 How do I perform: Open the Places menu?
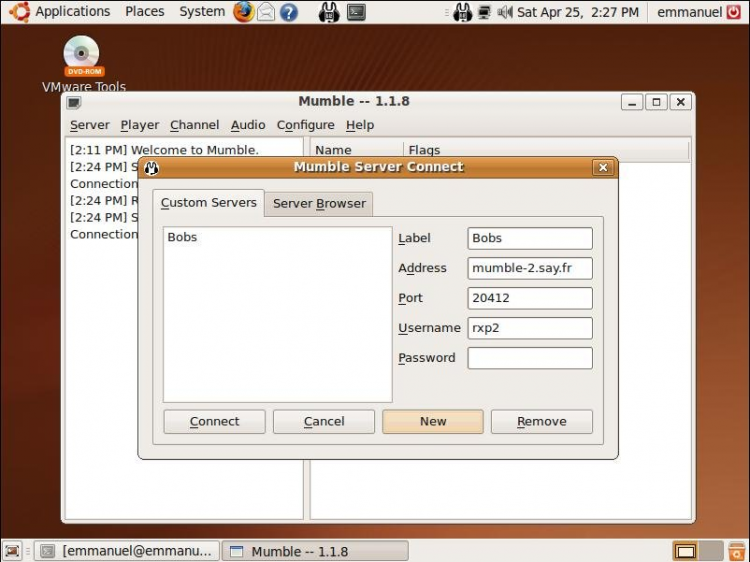click(x=144, y=11)
